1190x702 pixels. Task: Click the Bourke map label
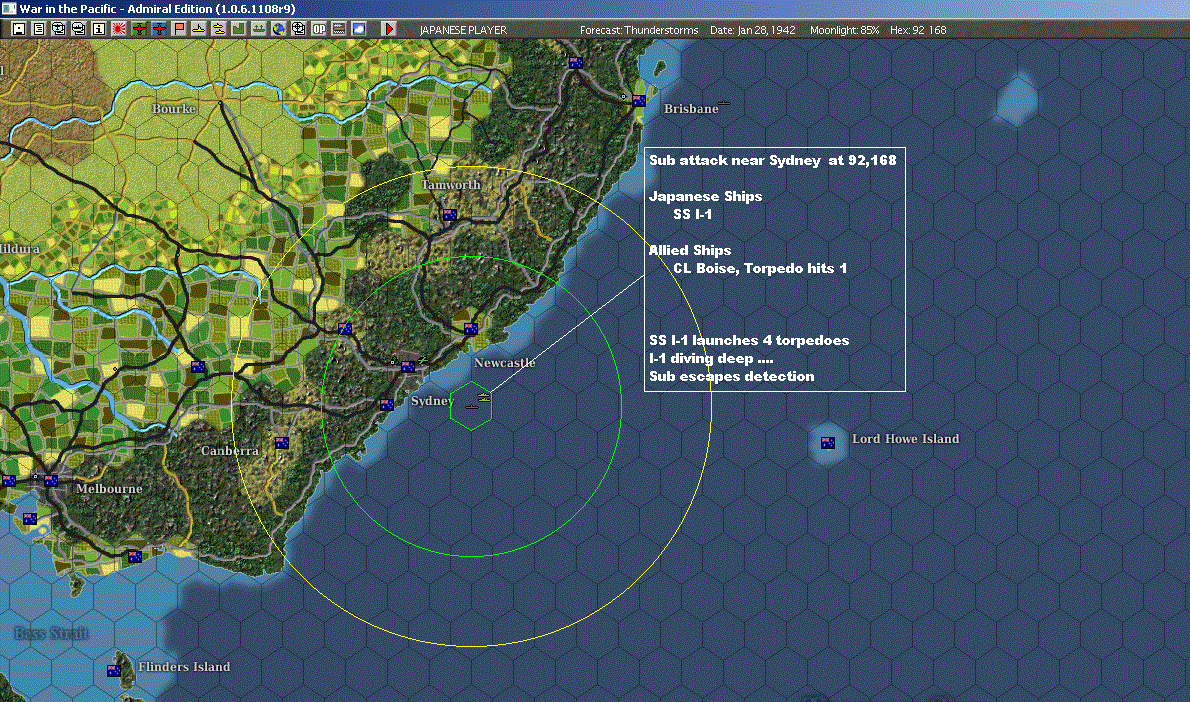(x=174, y=109)
